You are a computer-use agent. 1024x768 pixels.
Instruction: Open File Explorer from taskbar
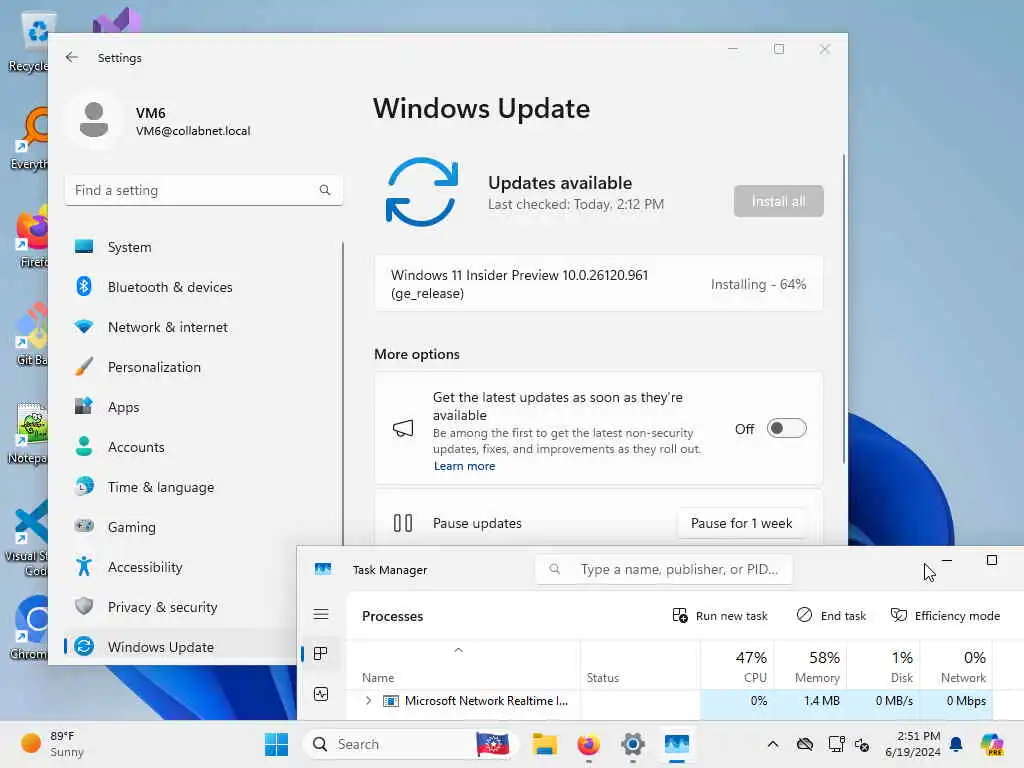pos(545,744)
